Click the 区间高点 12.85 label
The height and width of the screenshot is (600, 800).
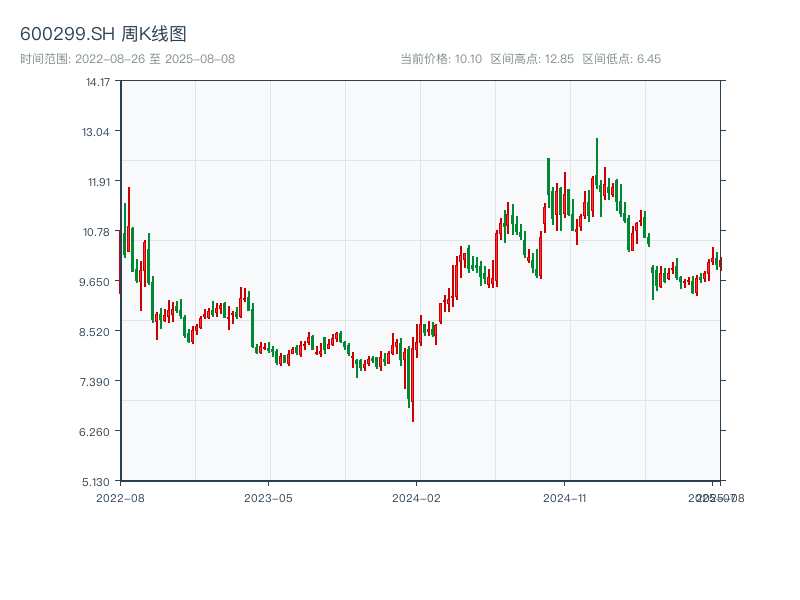[x=532, y=59]
